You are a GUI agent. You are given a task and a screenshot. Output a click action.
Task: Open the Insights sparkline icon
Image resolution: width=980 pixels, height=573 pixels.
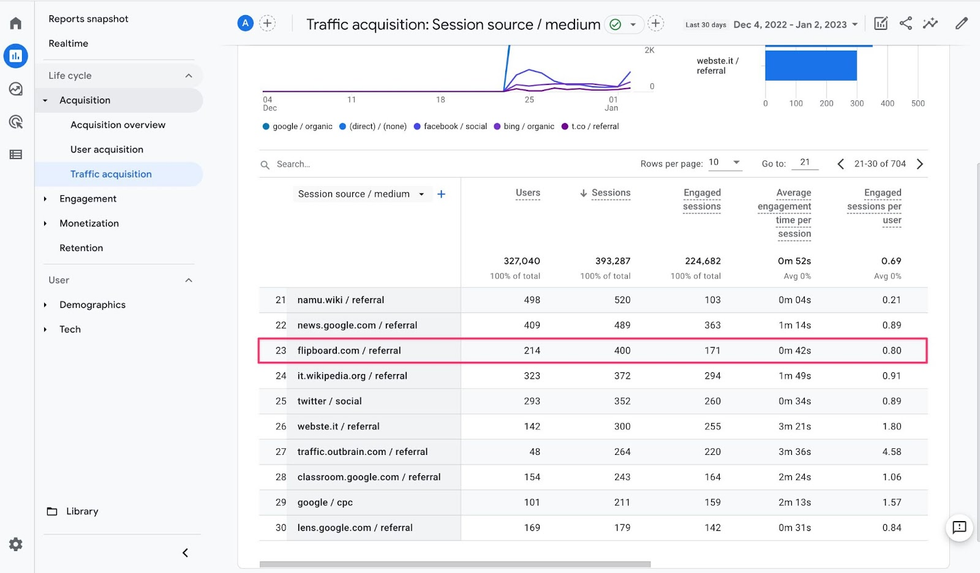coord(930,23)
